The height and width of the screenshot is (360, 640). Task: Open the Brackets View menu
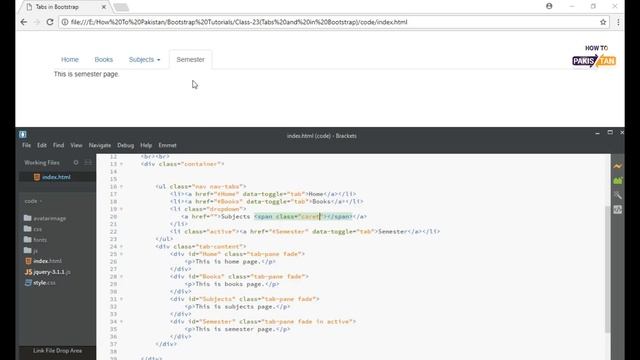(76, 145)
